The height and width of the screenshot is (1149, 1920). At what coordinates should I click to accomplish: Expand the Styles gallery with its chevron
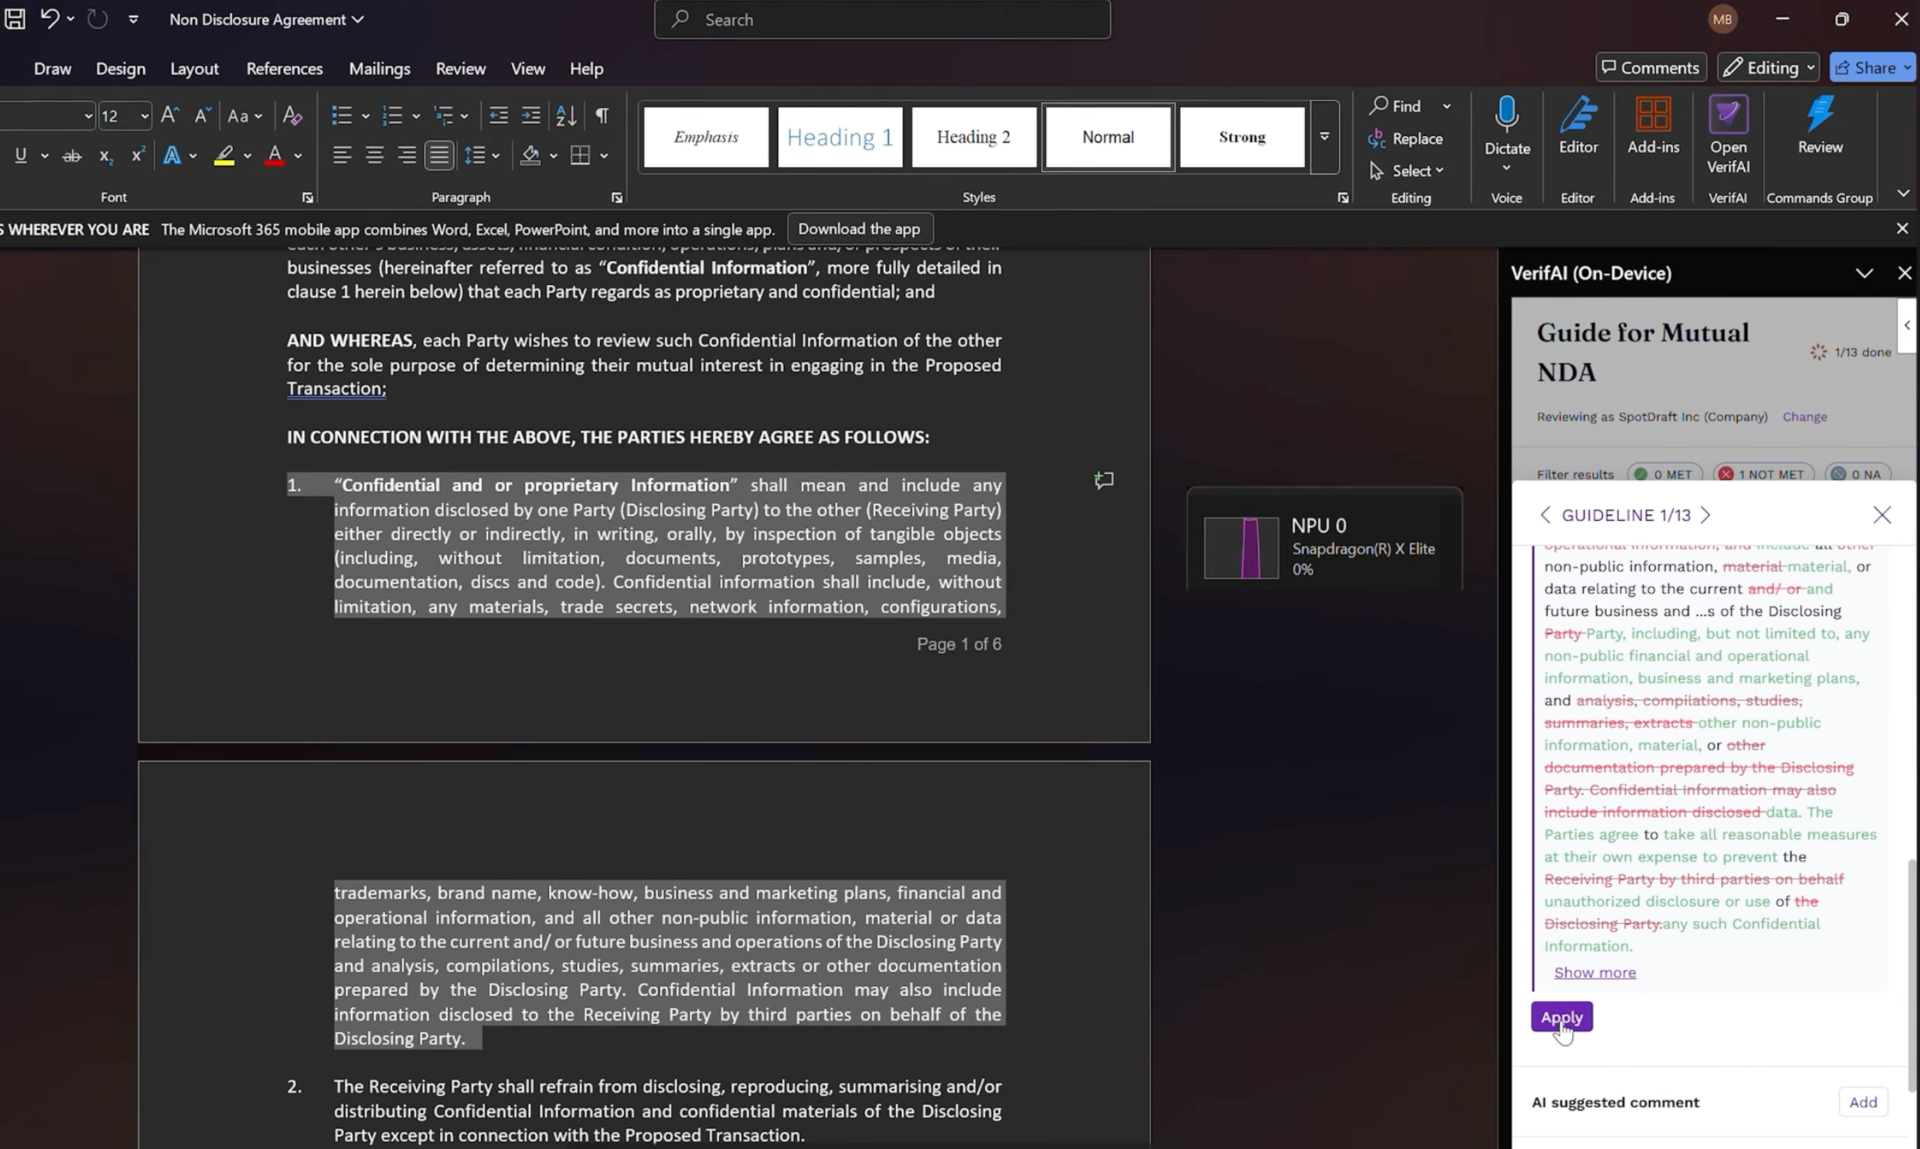(x=1324, y=136)
